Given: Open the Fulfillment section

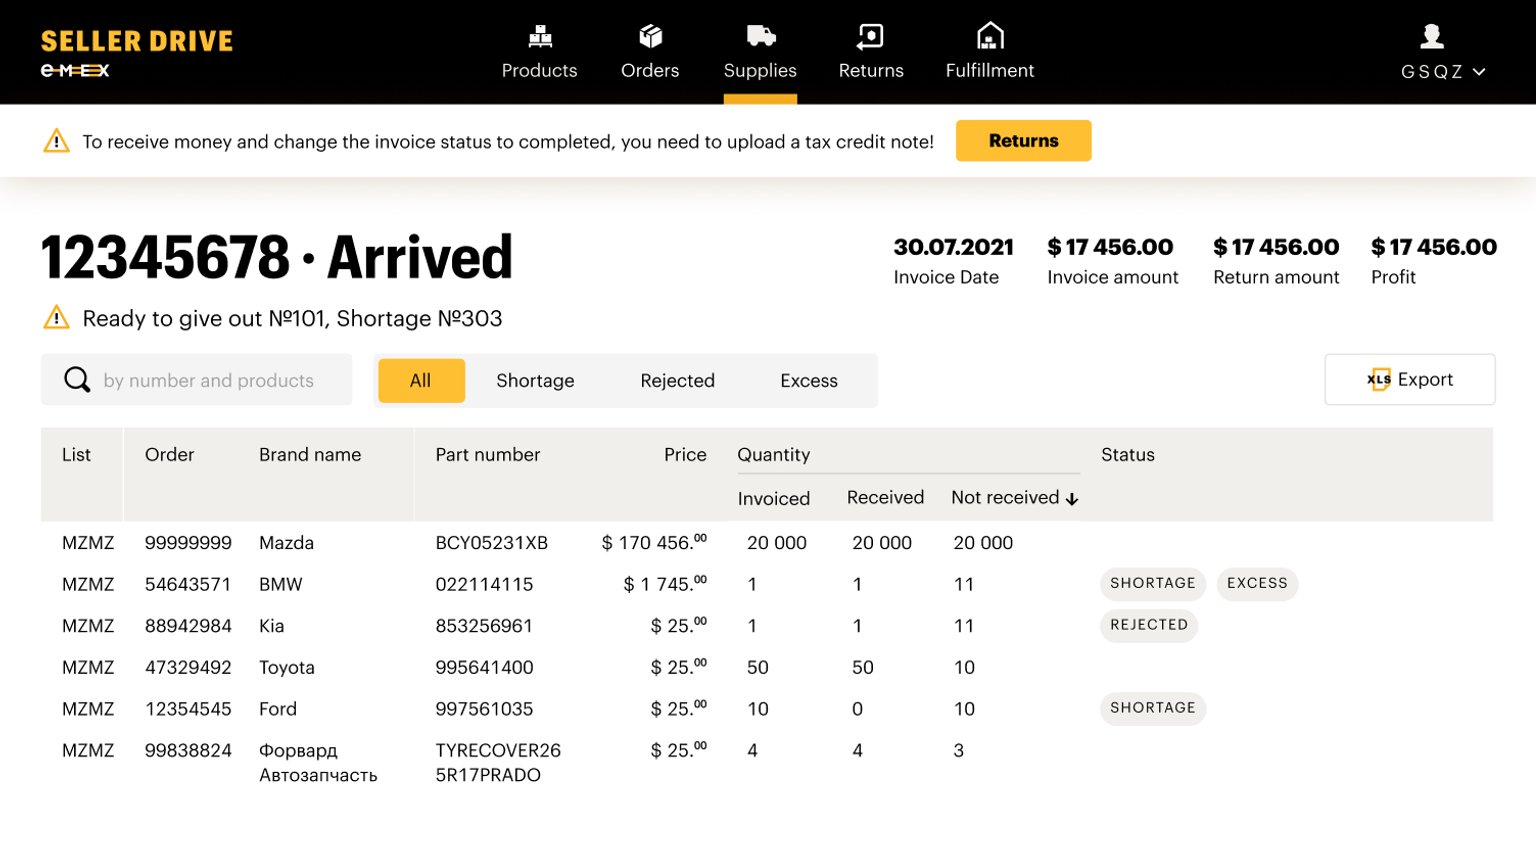Looking at the screenshot, I should pyautogui.click(x=990, y=53).
